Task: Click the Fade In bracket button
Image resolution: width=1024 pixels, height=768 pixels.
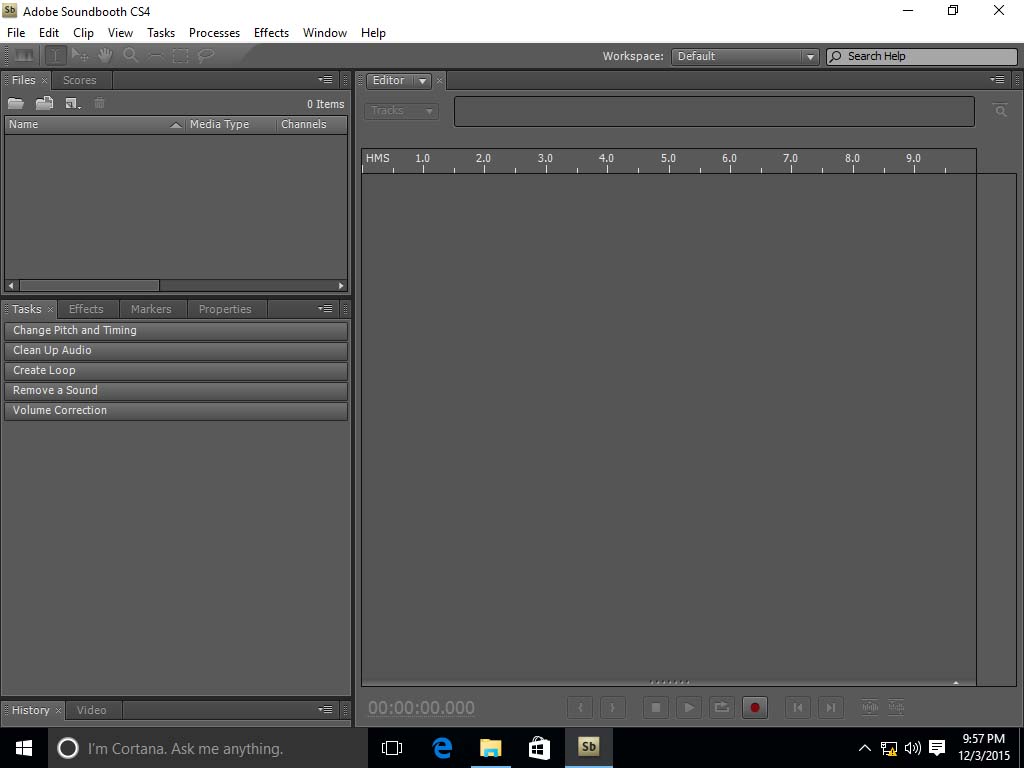Action: click(x=580, y=707)
